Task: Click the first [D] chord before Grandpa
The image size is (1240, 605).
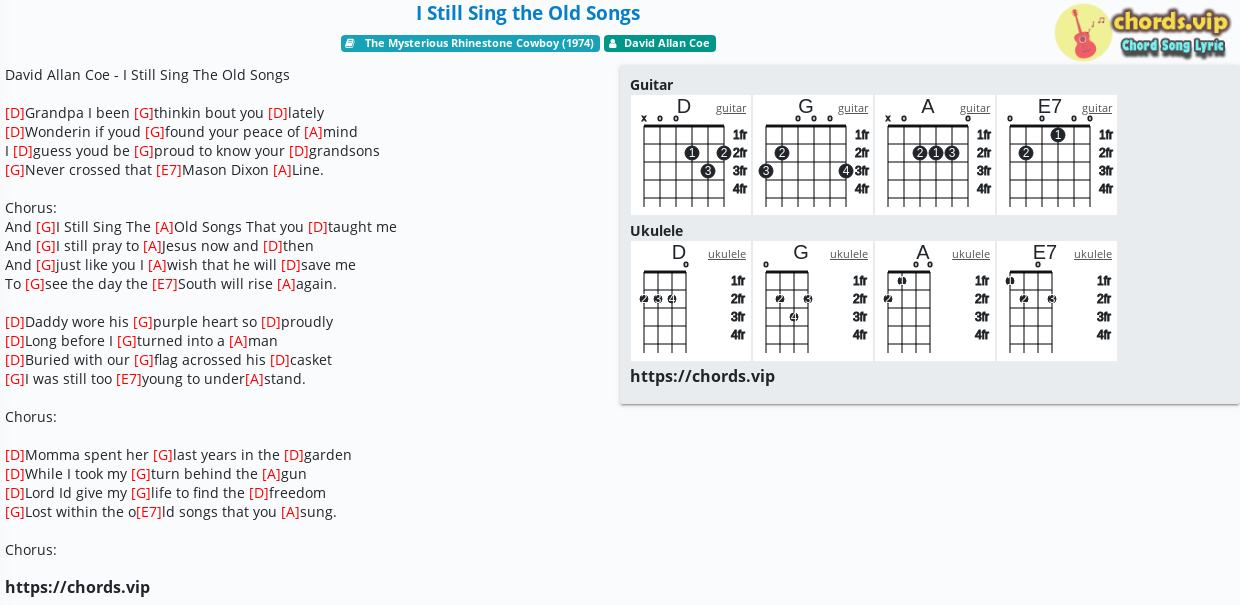Action: tap(15, 113)
